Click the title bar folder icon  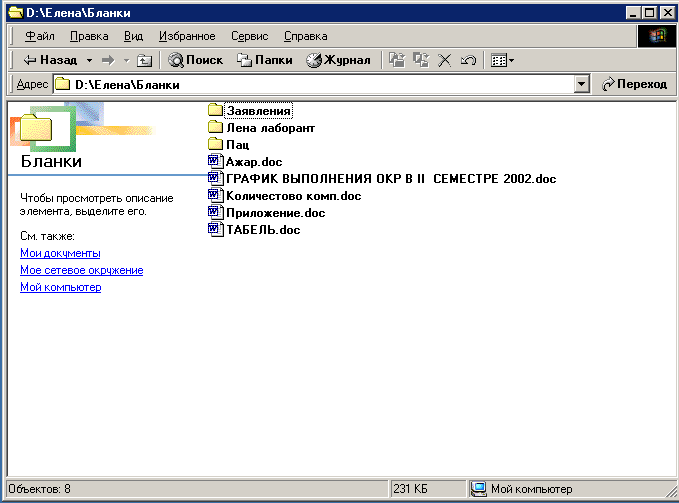(16, 13)
